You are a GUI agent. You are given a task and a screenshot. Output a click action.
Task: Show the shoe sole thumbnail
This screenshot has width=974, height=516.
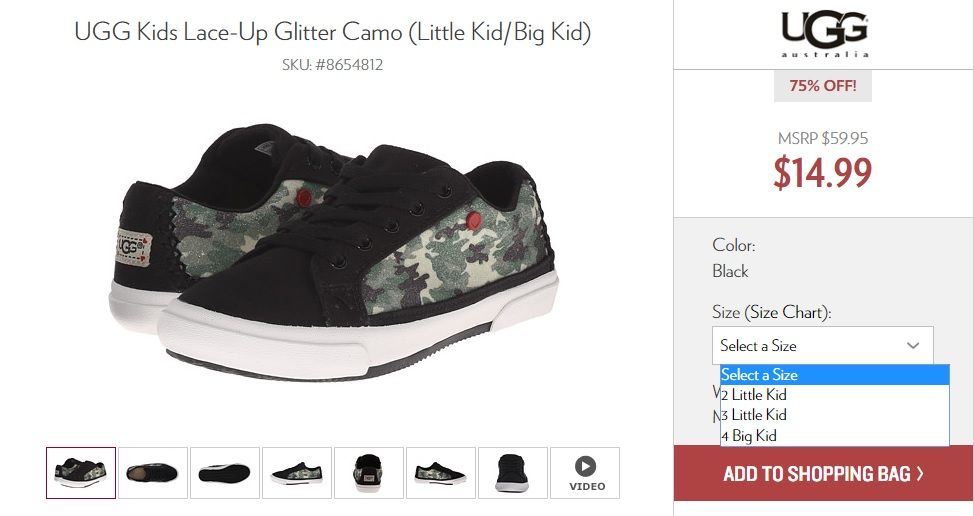pyautogui.click(x=225, y=473)
